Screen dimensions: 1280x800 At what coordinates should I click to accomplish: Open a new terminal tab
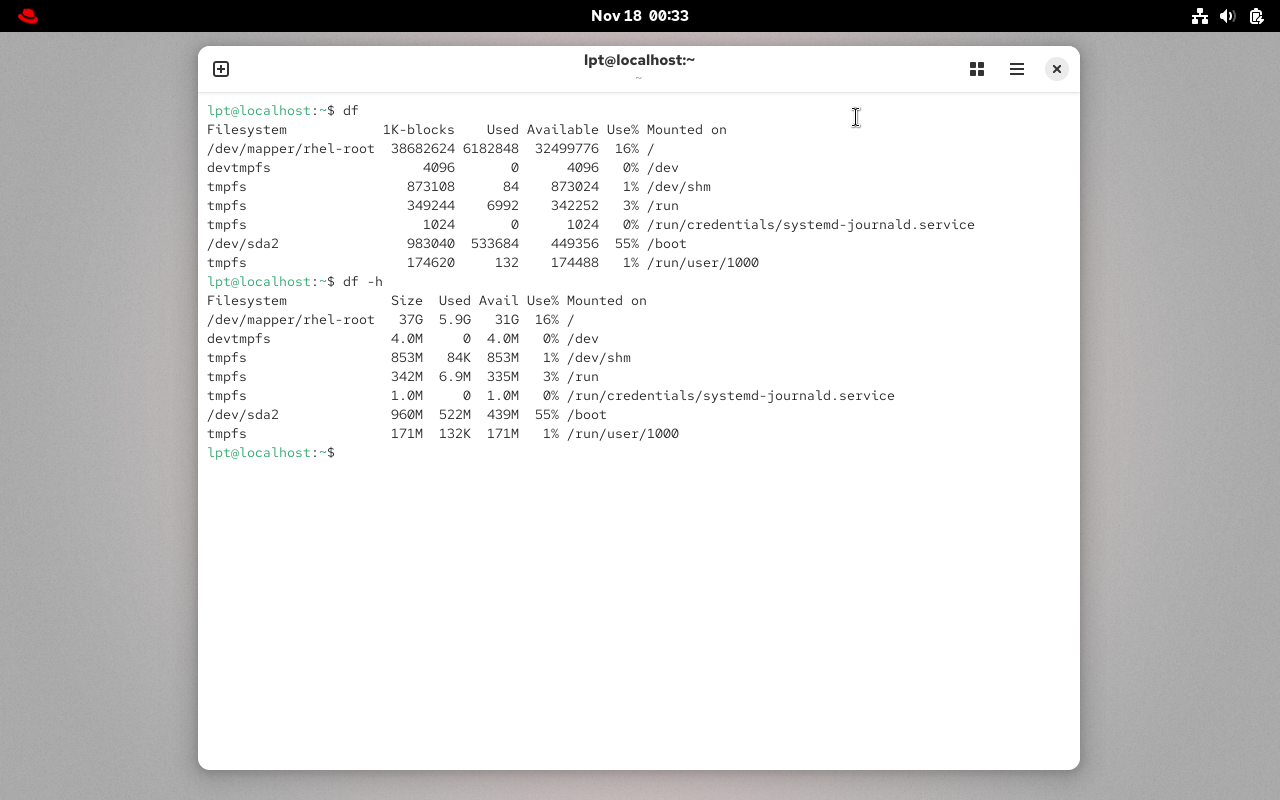point(221,69)
